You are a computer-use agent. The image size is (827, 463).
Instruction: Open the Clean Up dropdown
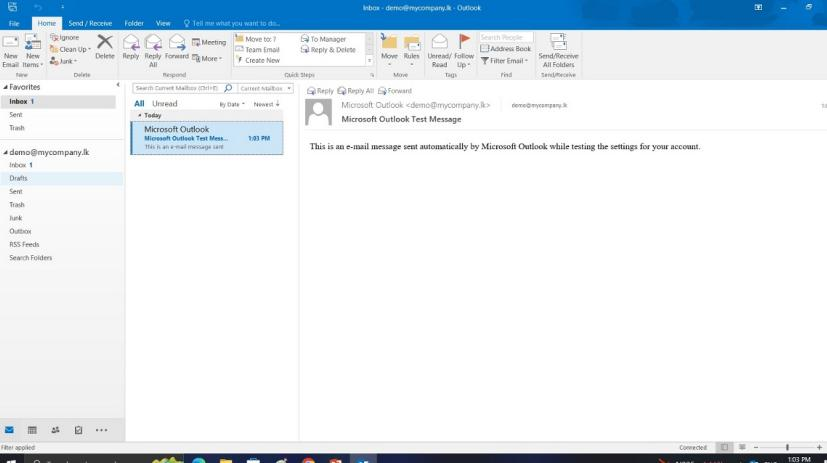pos(70,49)
